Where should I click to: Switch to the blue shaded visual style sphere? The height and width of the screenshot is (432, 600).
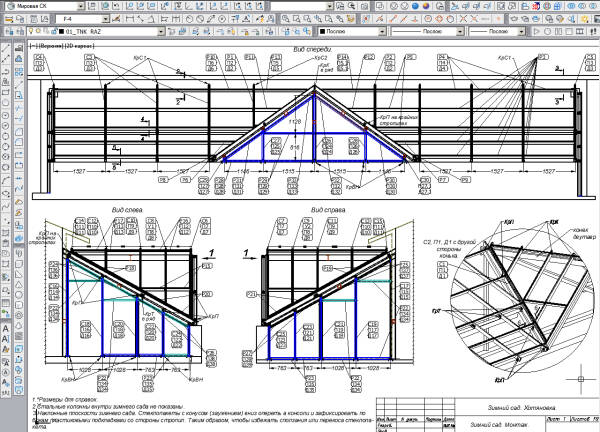pyautogui.click(x=416, y=6)
